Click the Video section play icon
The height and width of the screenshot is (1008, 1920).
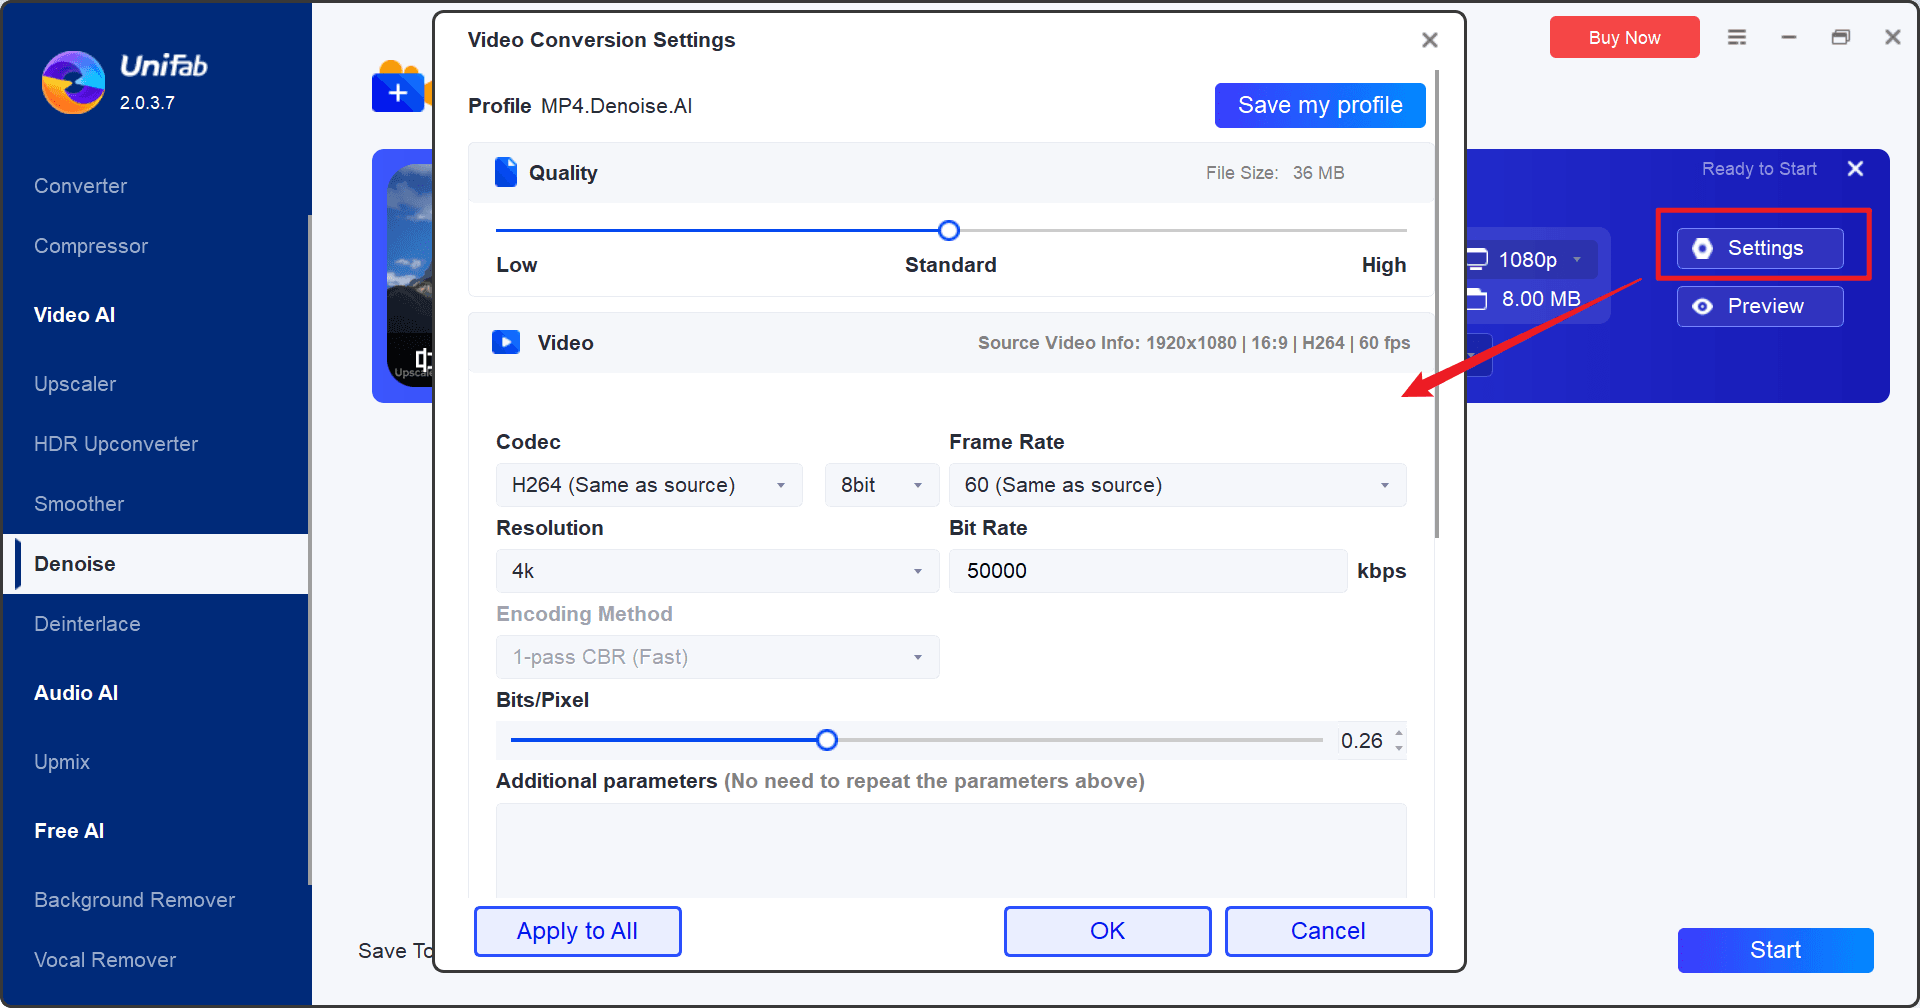506,342
